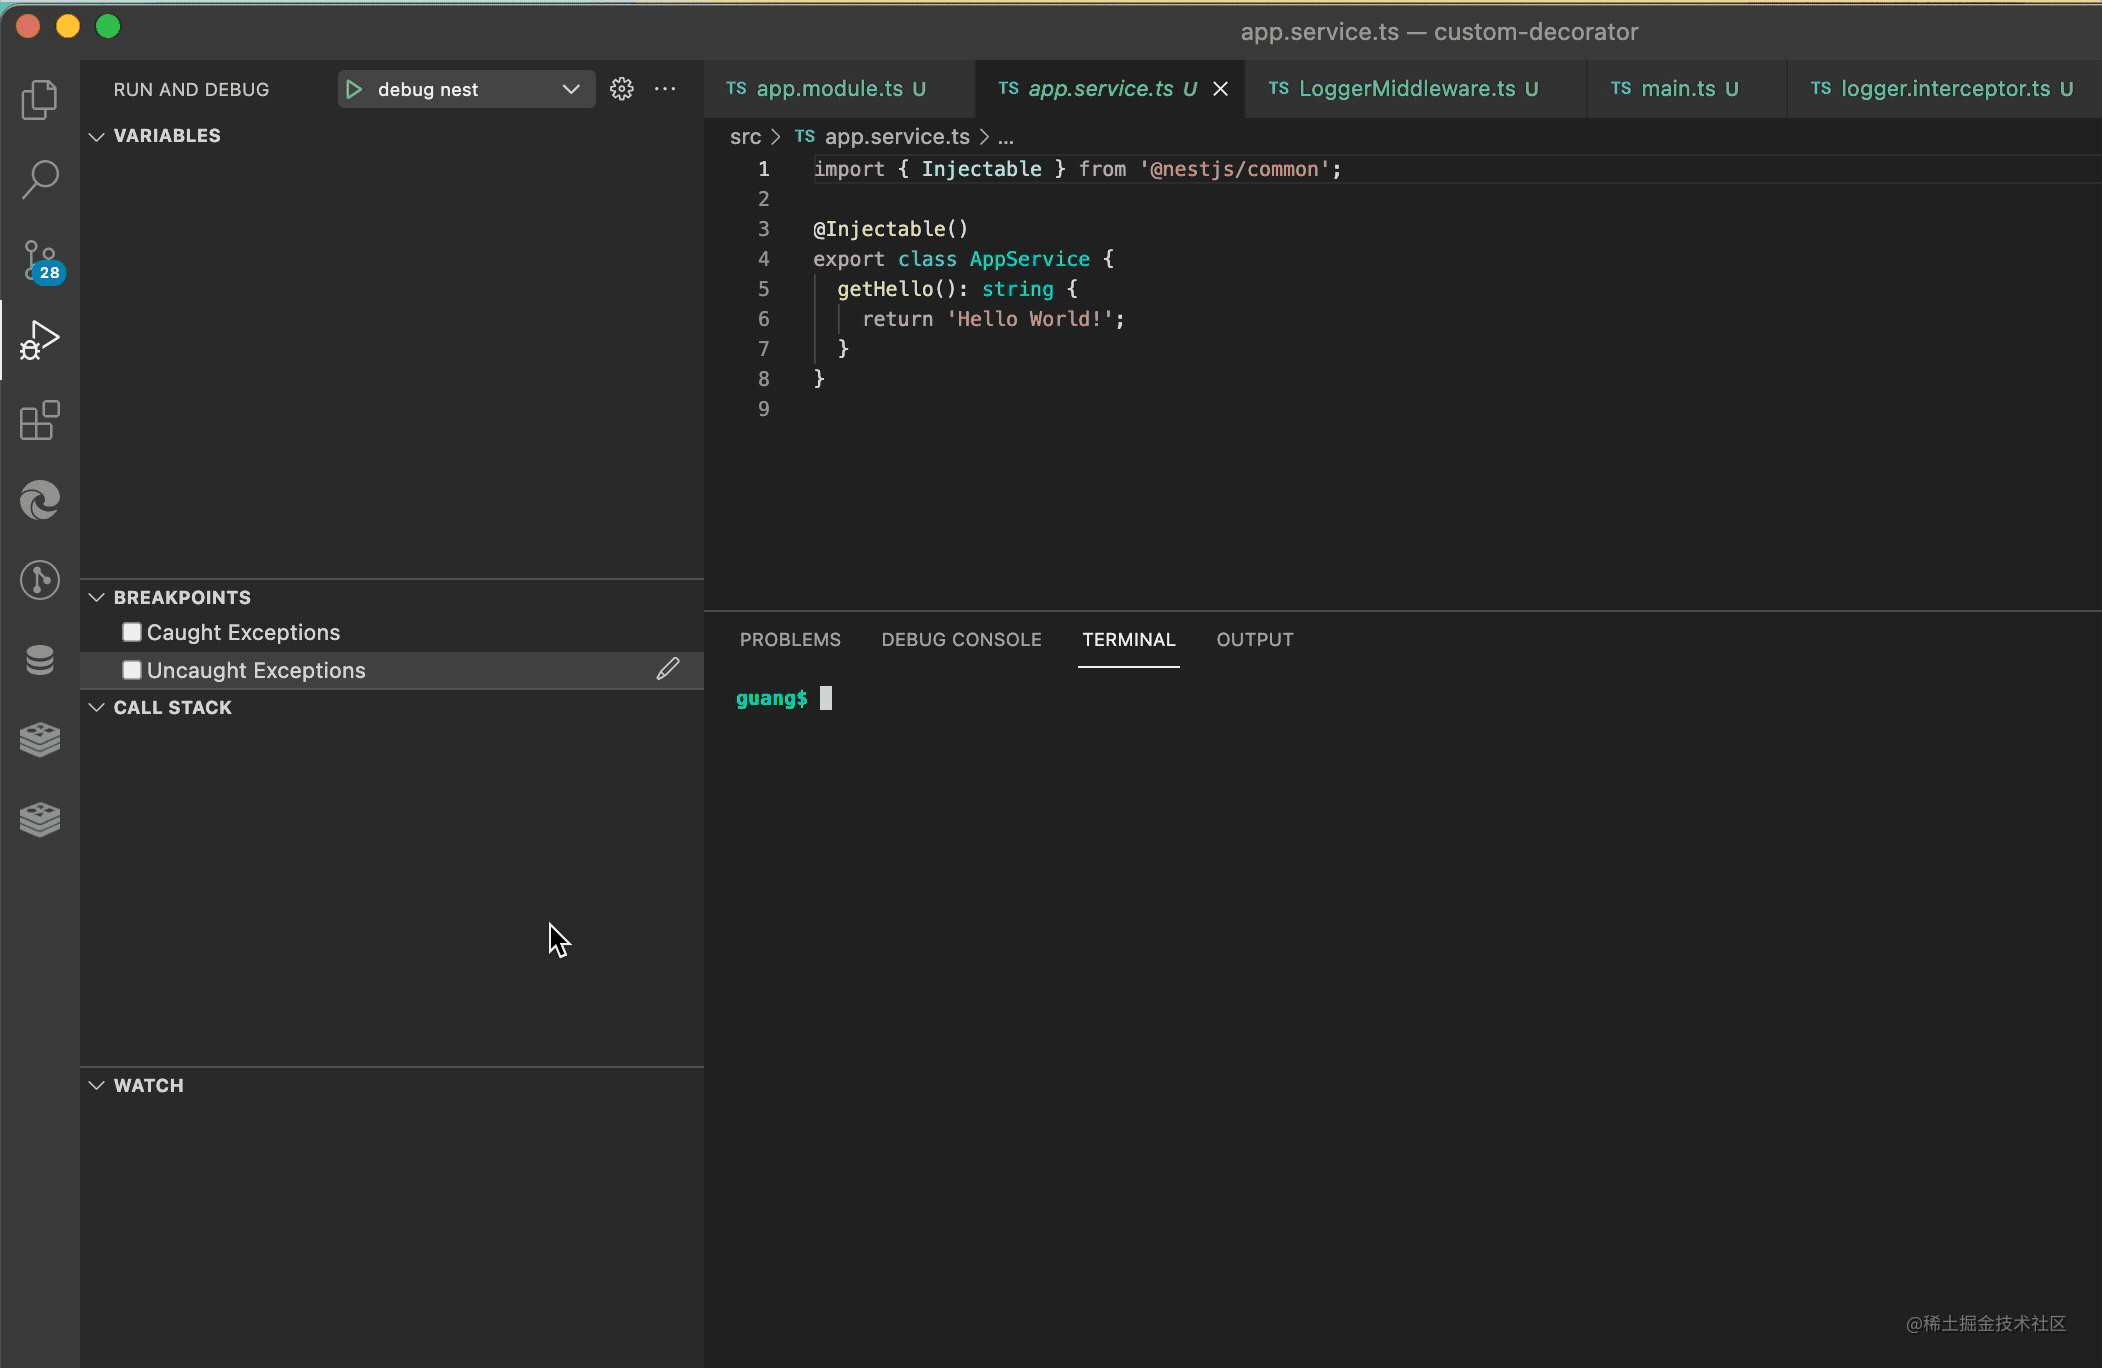The image size is (2102, 1368).
Task: Collapse the WATCH section
Action: [x=97, y=1086]
